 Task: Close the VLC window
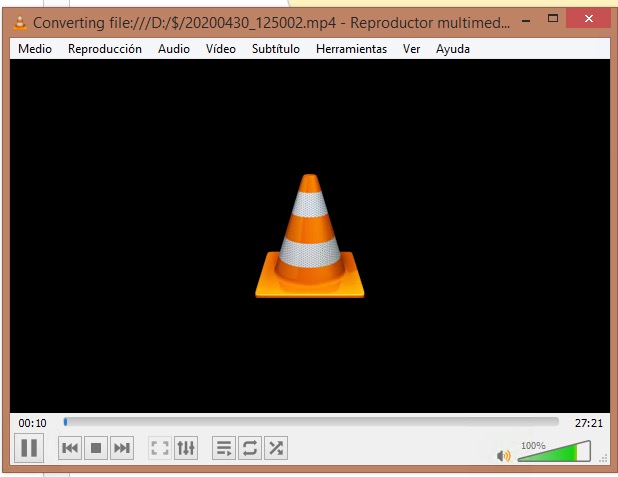(x=589, y=18)
